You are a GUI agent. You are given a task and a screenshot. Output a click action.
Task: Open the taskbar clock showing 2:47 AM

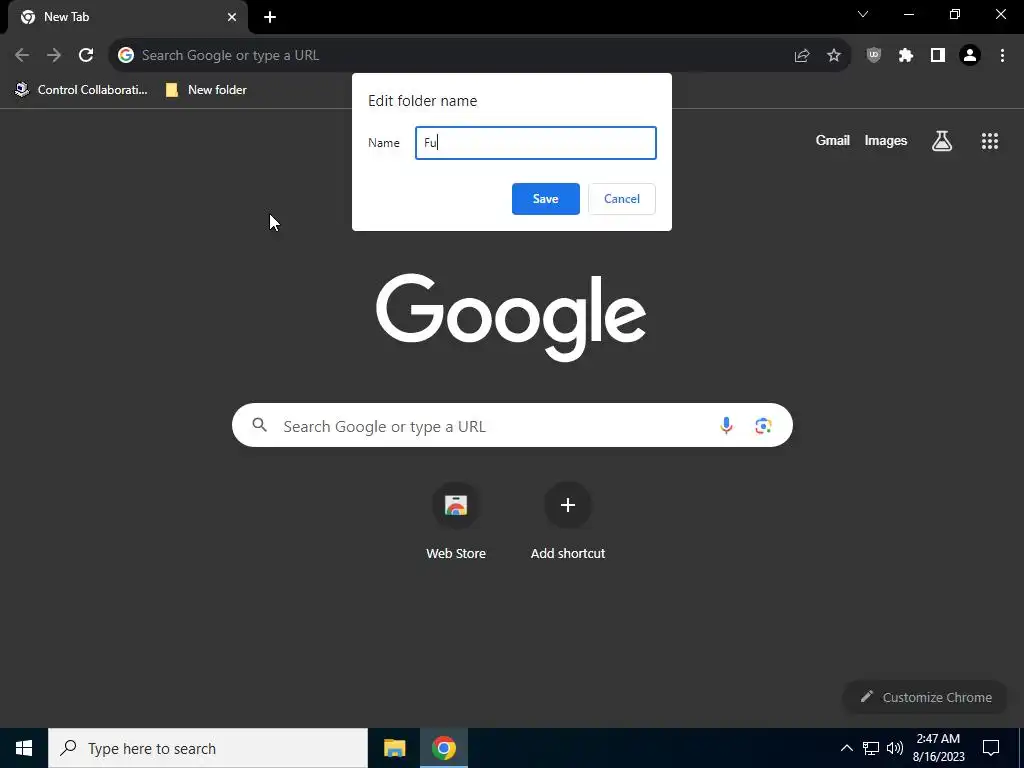click(938, 748)
